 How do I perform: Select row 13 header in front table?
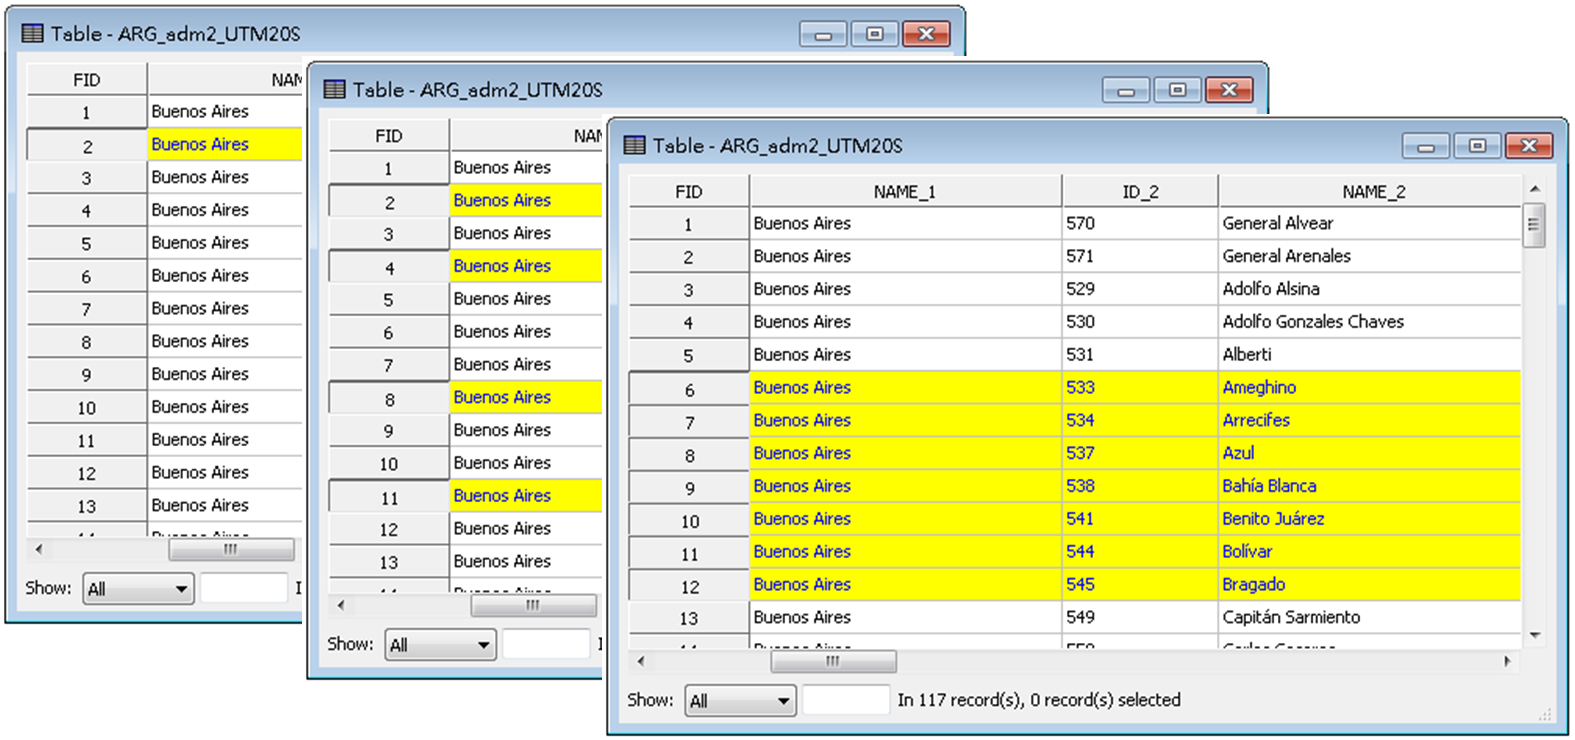pos(688,618)
